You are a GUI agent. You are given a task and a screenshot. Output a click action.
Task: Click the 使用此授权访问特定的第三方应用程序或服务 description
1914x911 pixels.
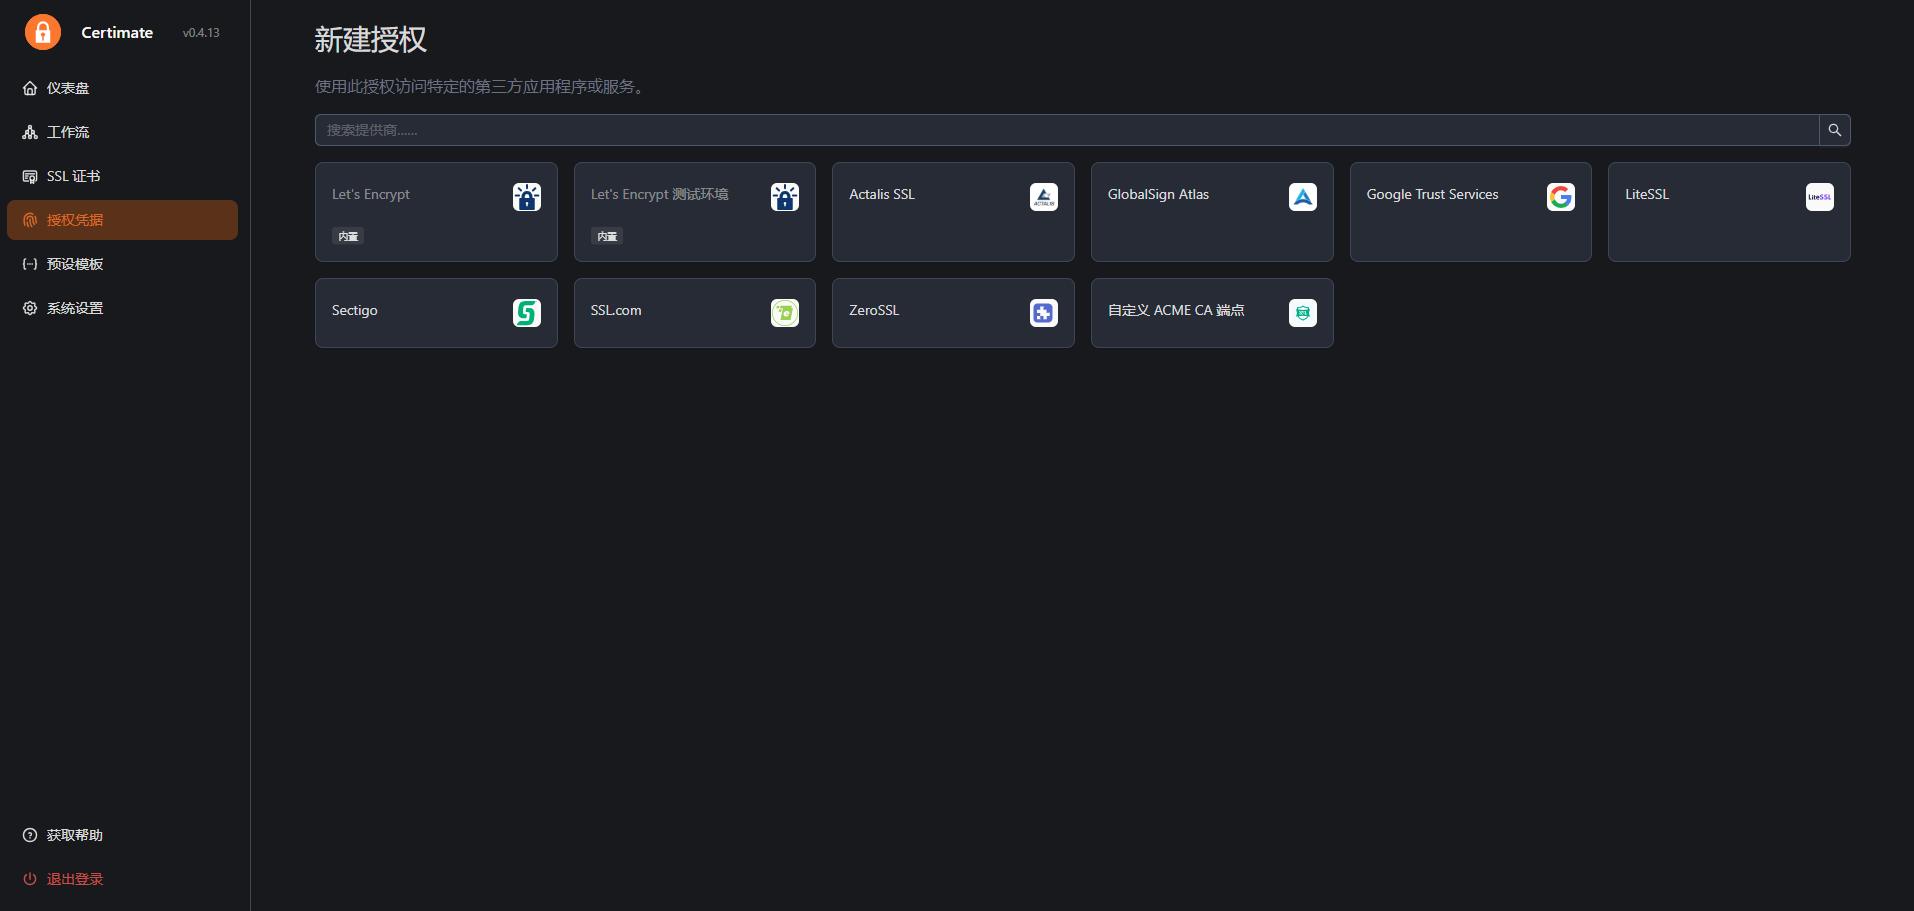tap(480, 86)
